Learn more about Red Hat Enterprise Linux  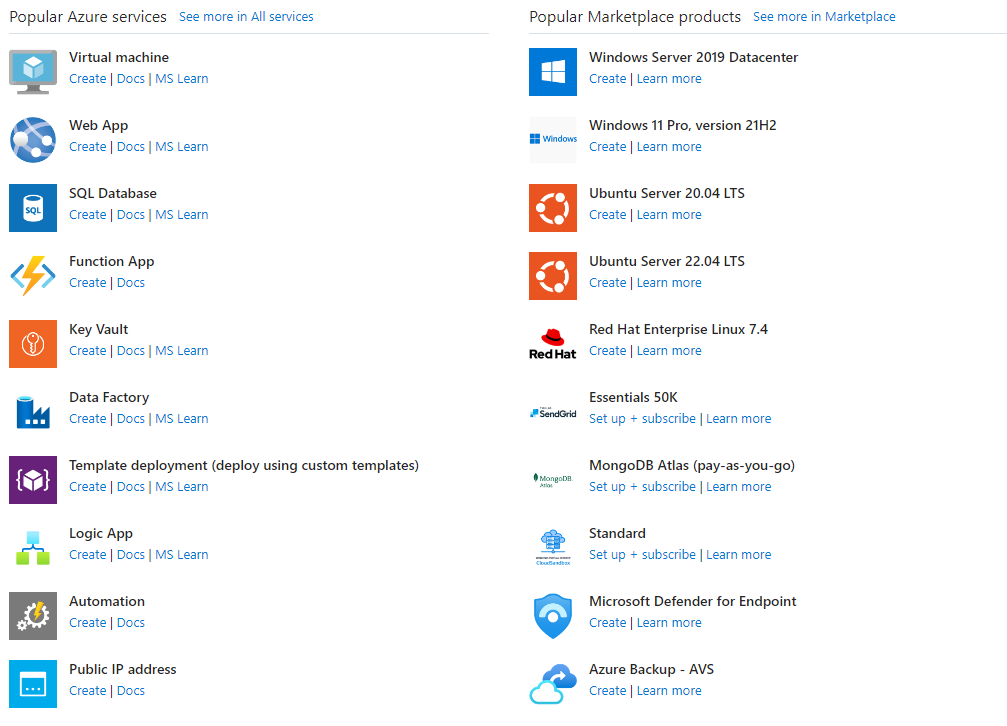(x=669, y=351)
